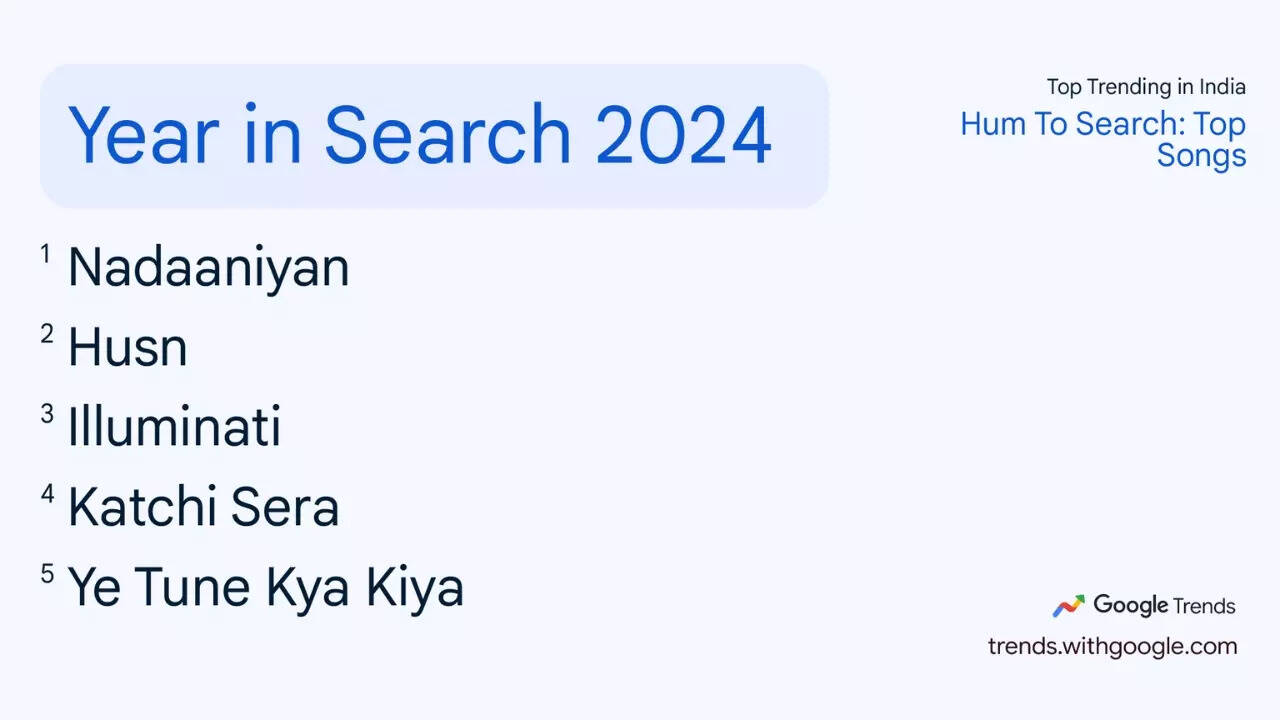Select the song Nadaaniyan

pos(208,268)
